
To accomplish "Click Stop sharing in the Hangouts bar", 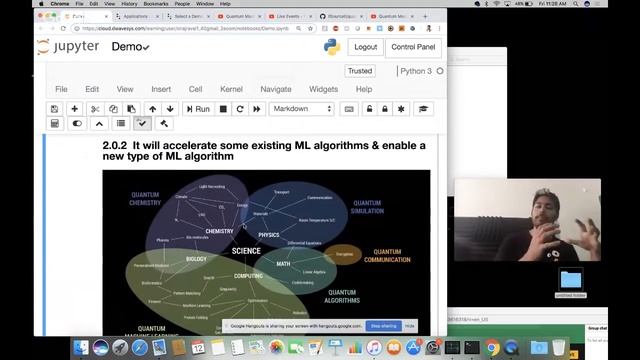I will point(384,326).
